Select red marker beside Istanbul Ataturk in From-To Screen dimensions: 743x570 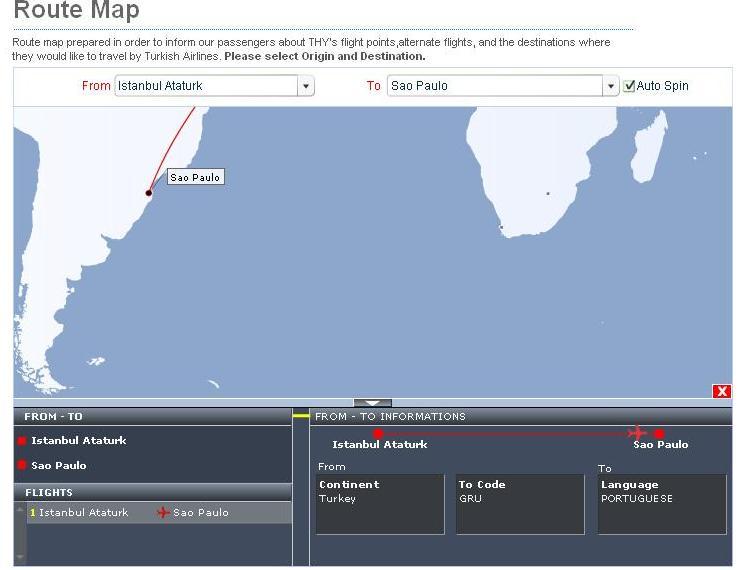pos(22,441)
